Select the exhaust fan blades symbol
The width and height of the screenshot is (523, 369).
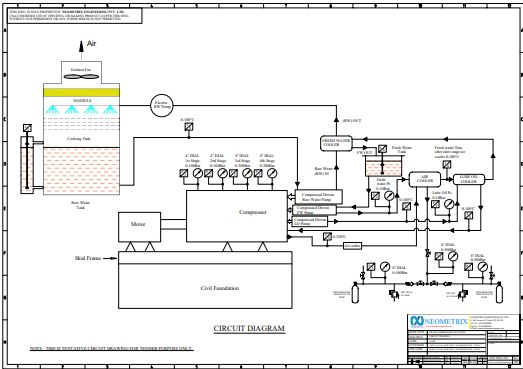tap(81, 77)
